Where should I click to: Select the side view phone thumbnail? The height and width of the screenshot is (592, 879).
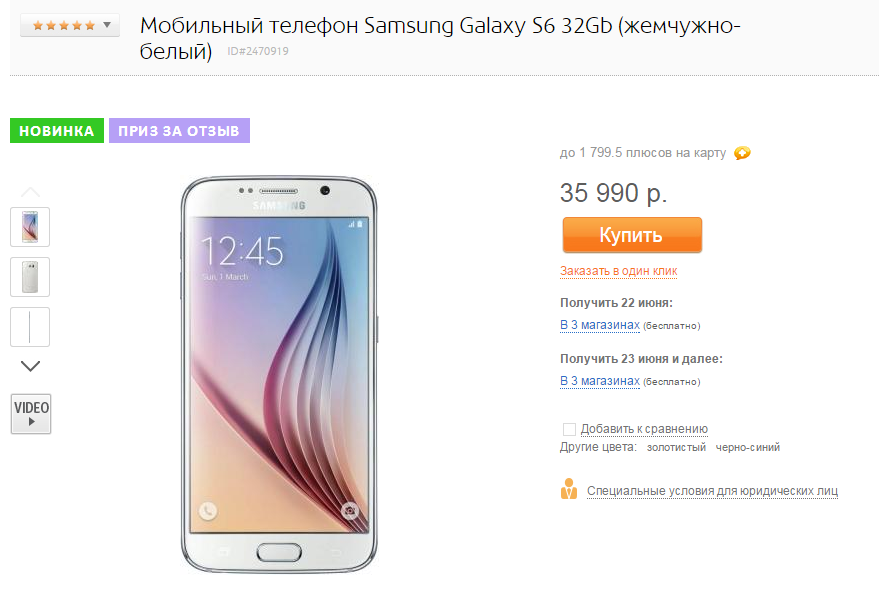[30, 327]
